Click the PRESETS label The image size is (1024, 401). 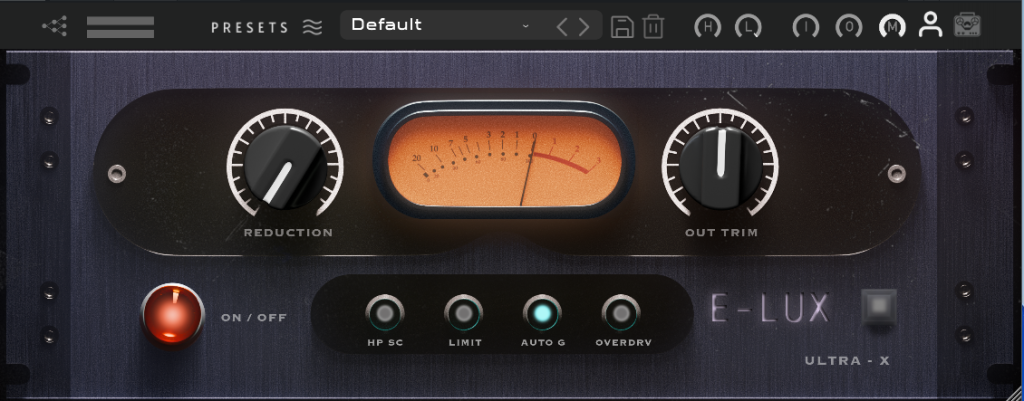249,27
